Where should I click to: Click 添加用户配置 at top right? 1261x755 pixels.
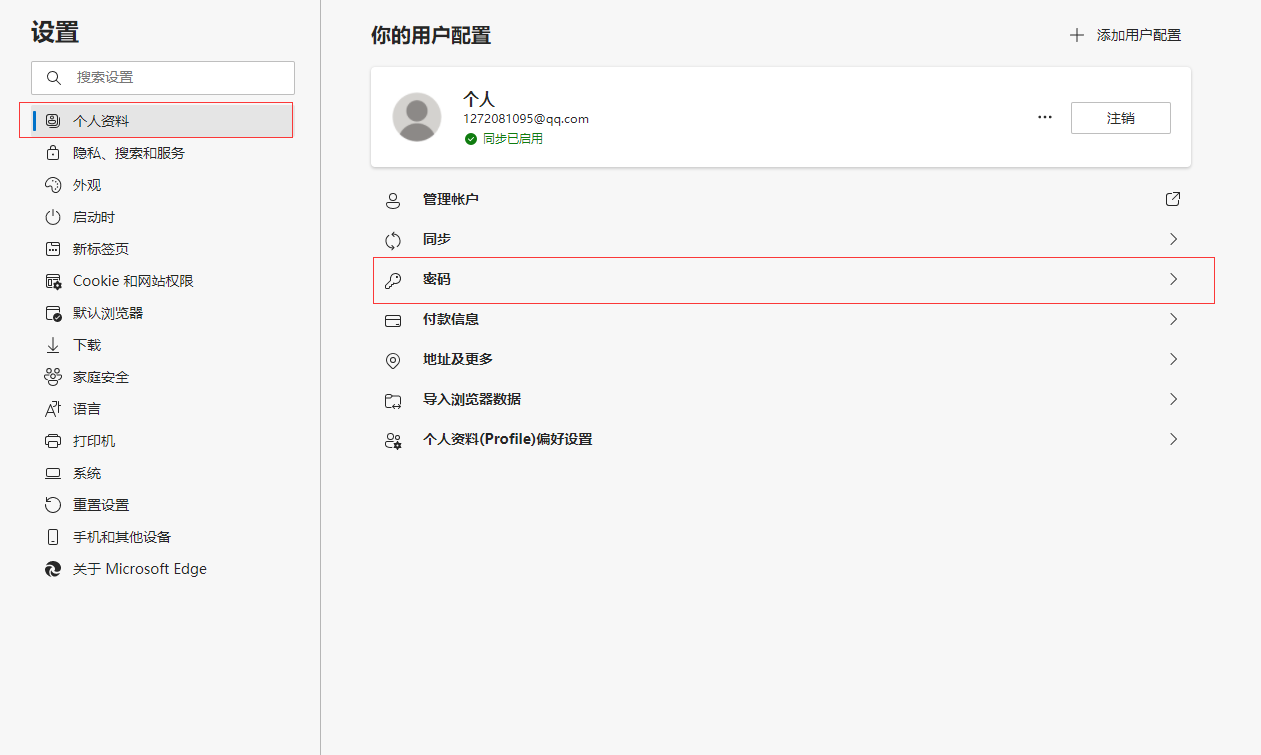click(1124, 34)
